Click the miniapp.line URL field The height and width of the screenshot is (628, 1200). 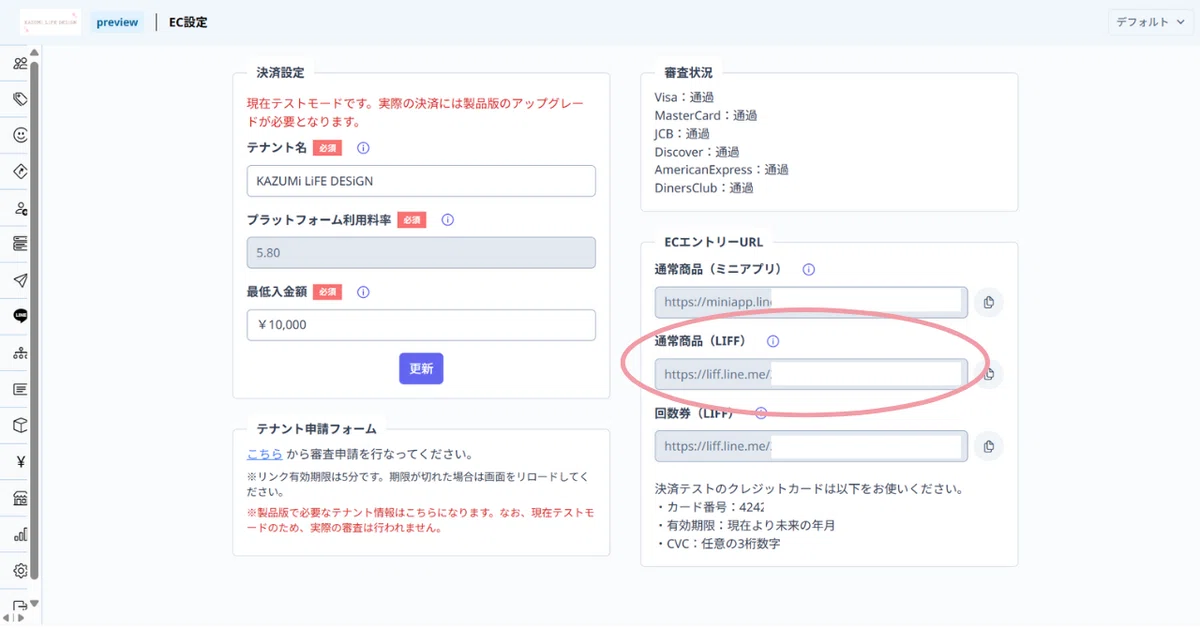(x=811, y=302)
